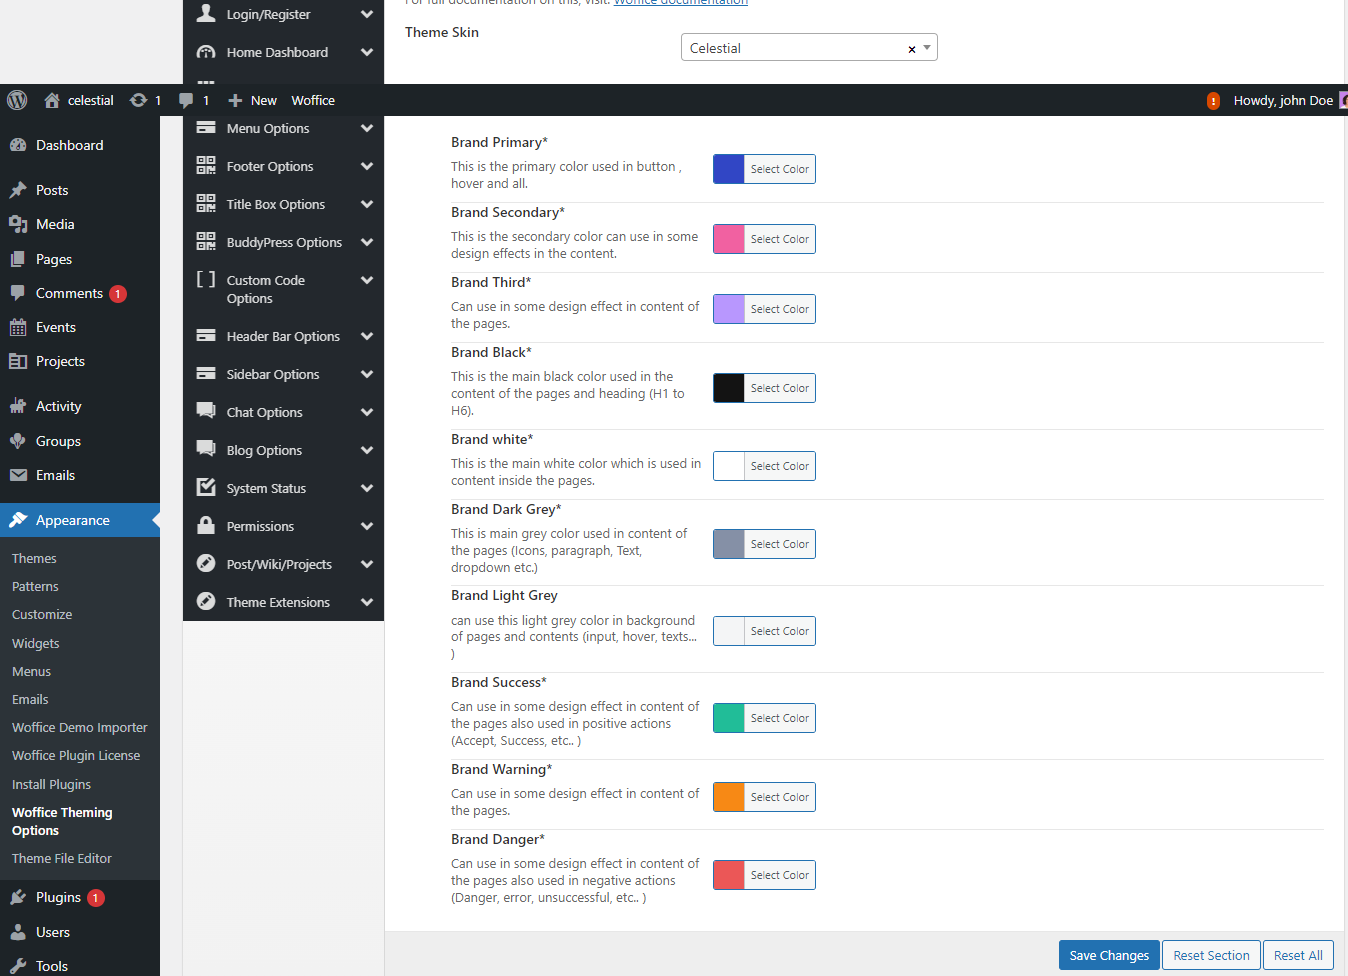Click the orange update notification icon
The width and height of the screenshot is (1348, 976).
pos(1213,101)
